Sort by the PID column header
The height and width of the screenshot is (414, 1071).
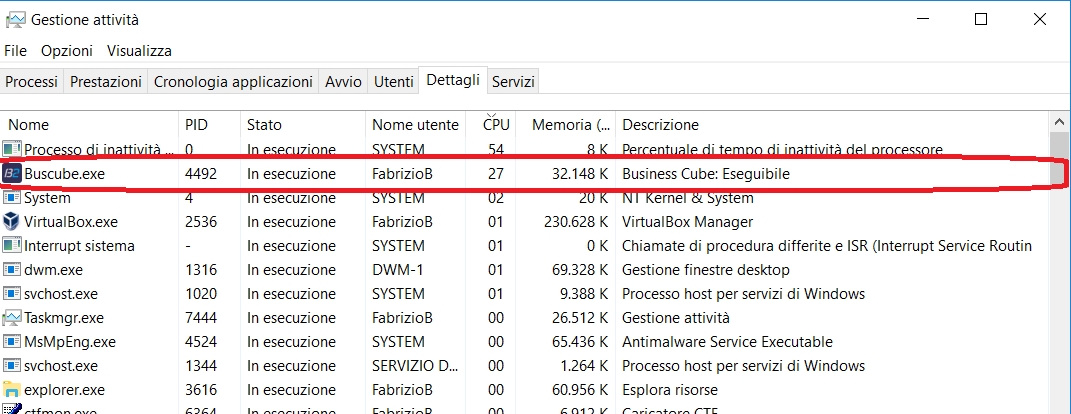196,125
